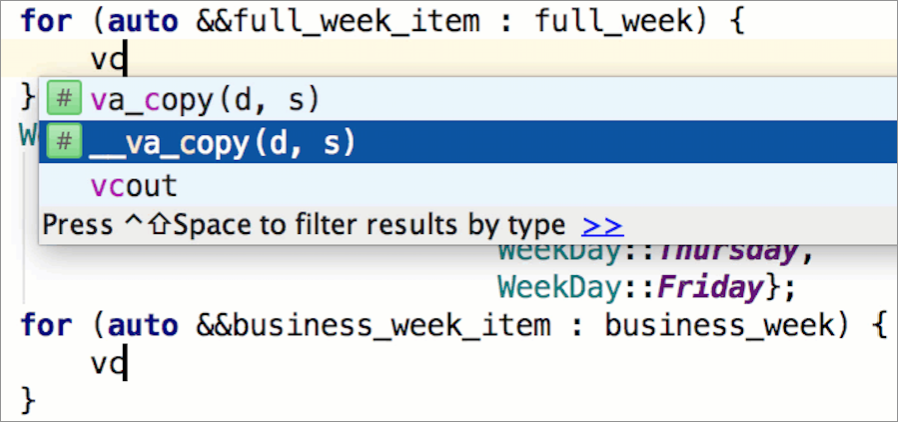898x422 pixels.
Task: Click the for keyword of the business loop
Action: coord(46,326)
